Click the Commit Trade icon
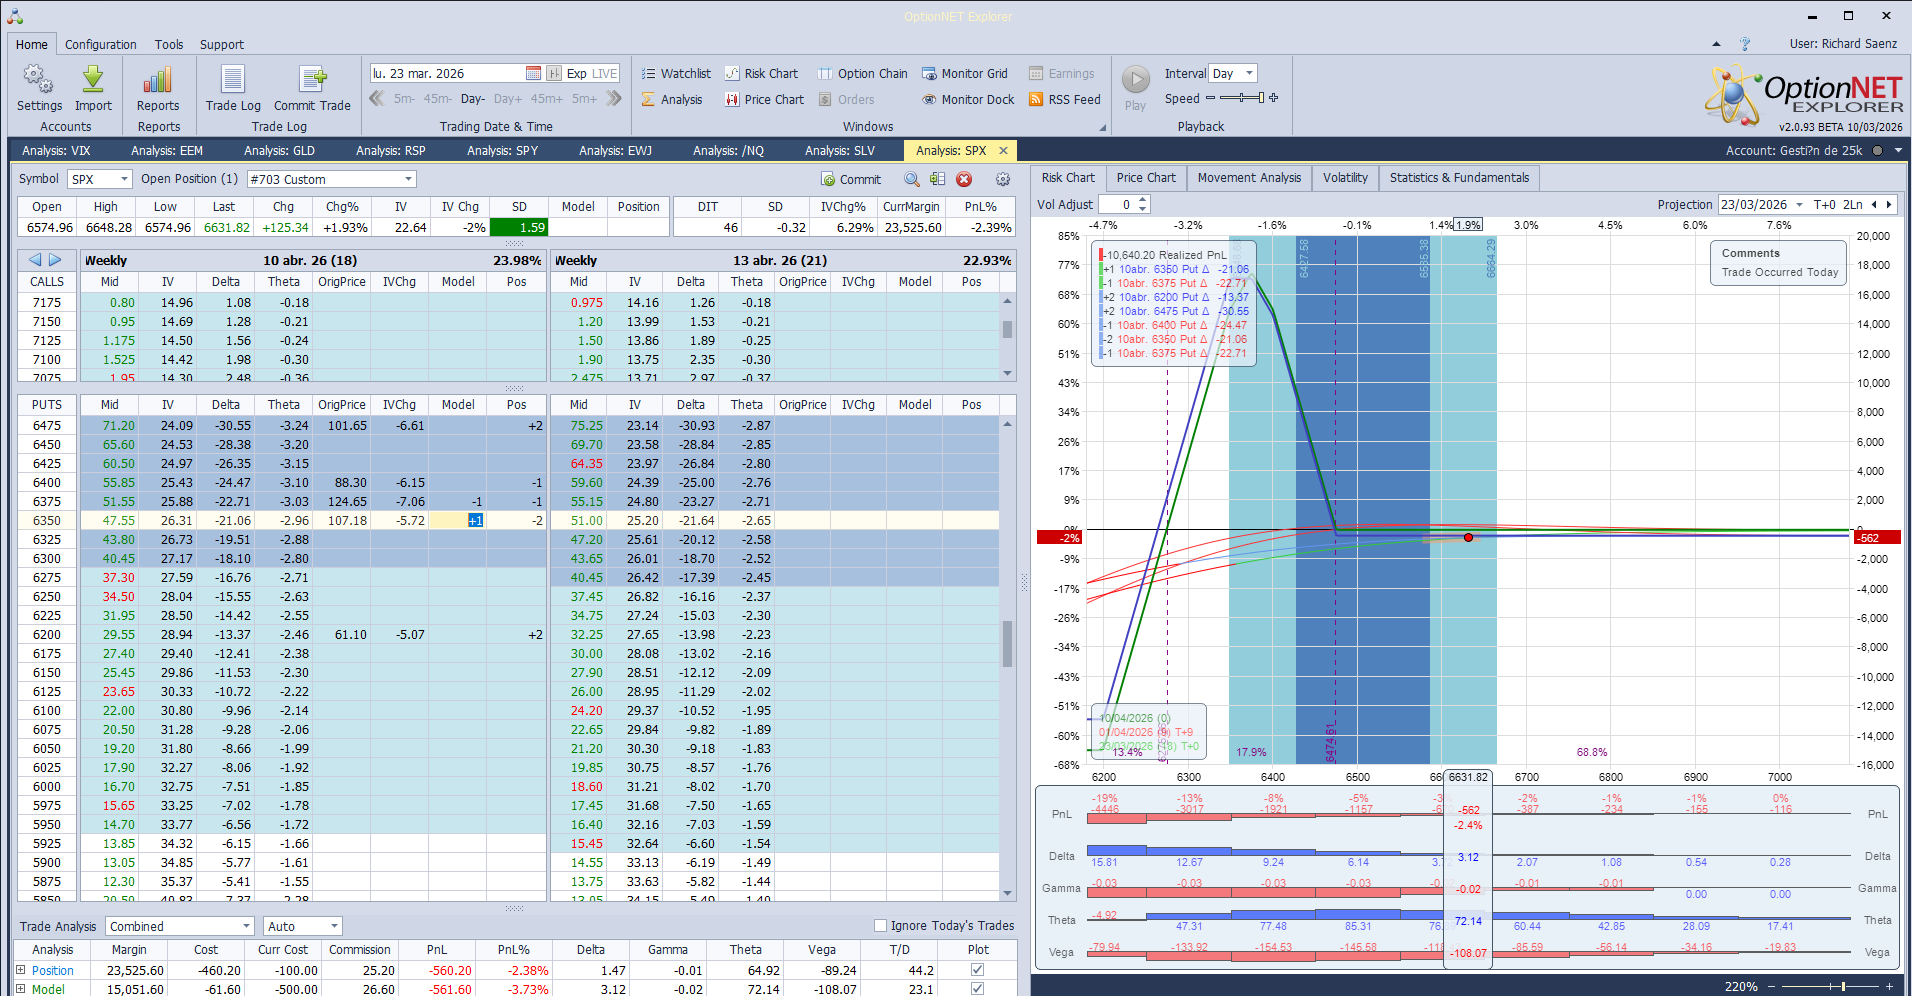The height and width of the screenshot is (996, 1912). [312, 80]
